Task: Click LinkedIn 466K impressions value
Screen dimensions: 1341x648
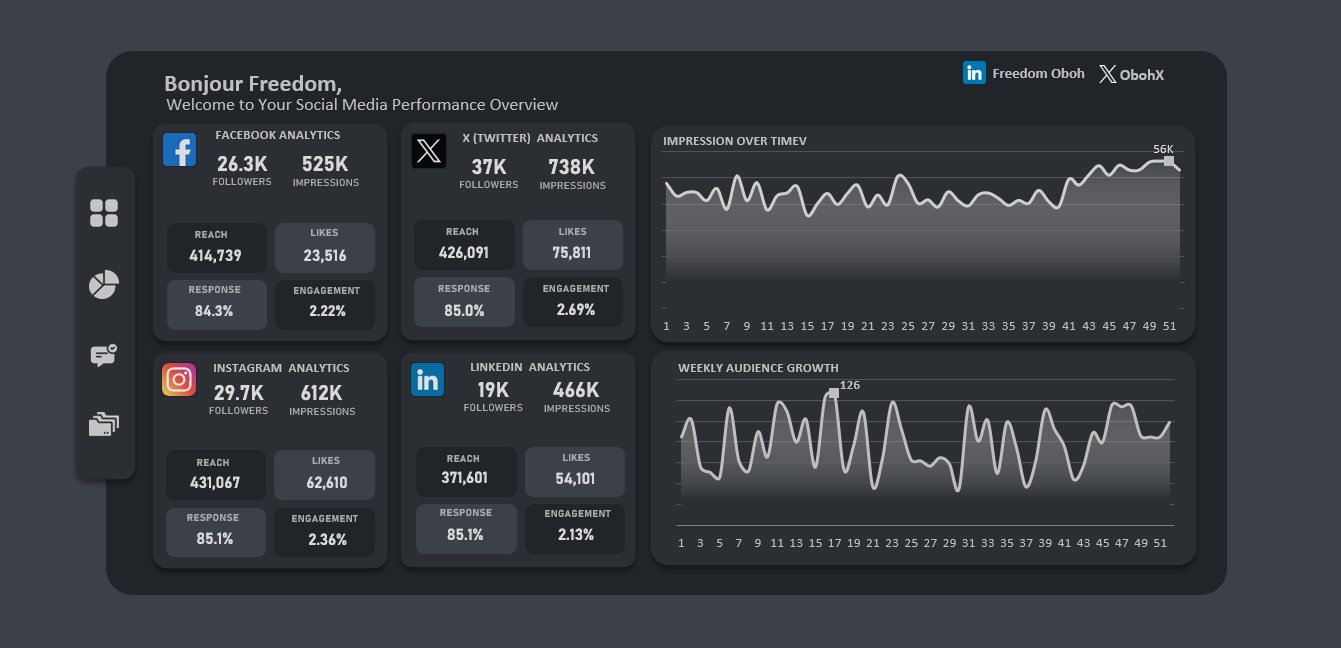Action: pyautogui.click(x=576, y=390)
